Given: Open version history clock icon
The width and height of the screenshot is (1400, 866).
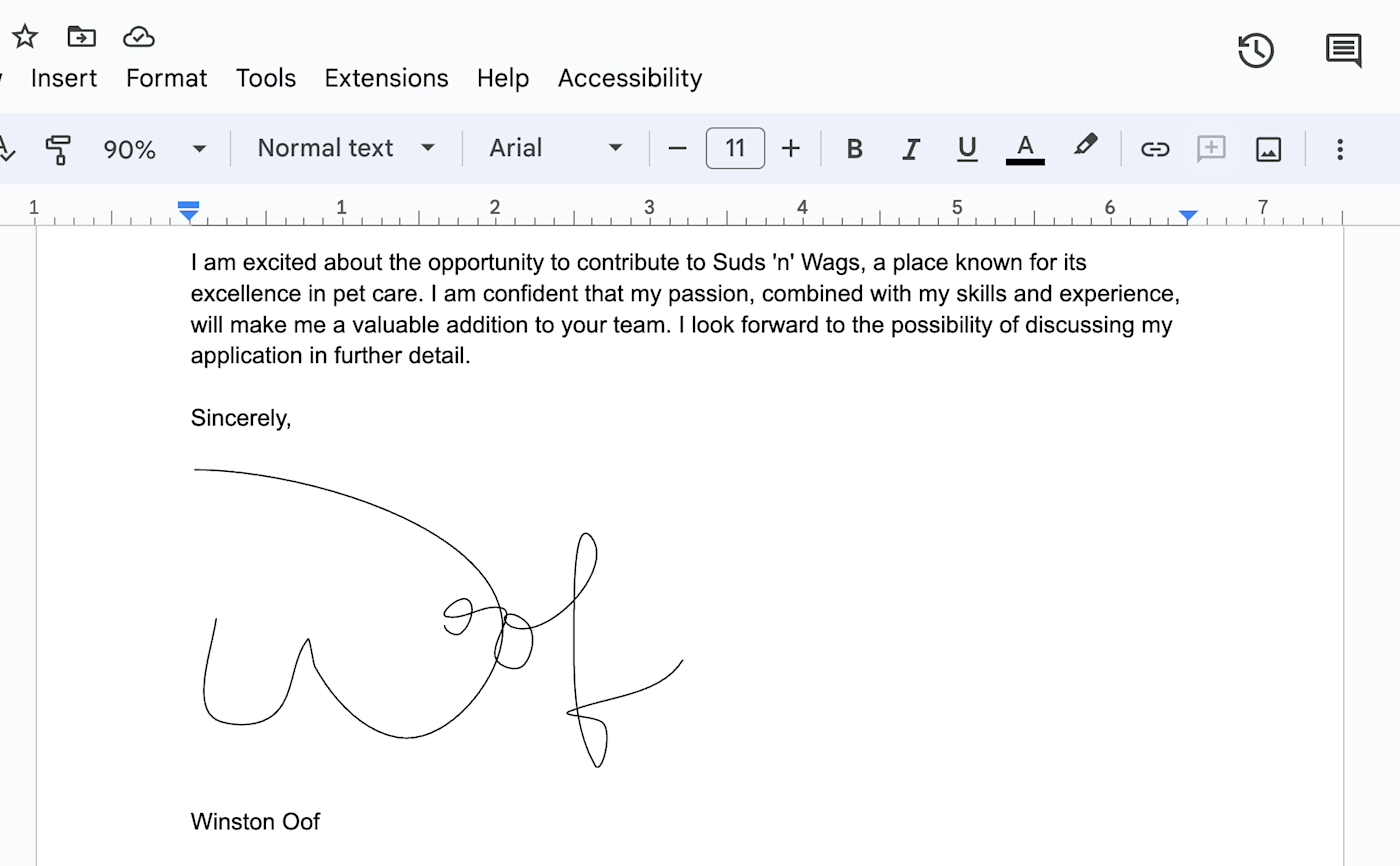Looking at the screenshot, I should [1256, 50].
